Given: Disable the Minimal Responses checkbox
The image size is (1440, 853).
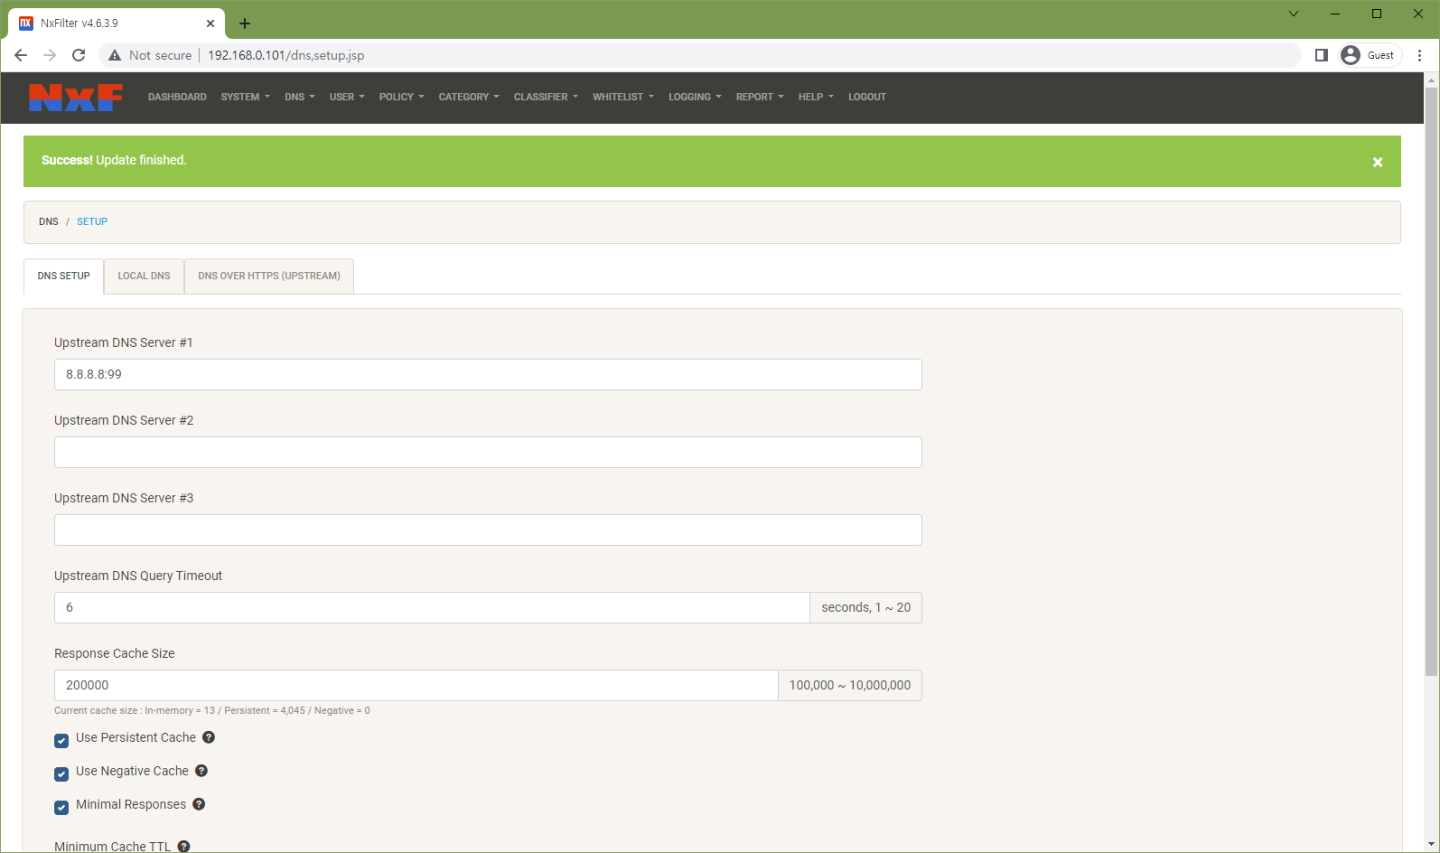Looking at the screenshot, I should 61,806.
